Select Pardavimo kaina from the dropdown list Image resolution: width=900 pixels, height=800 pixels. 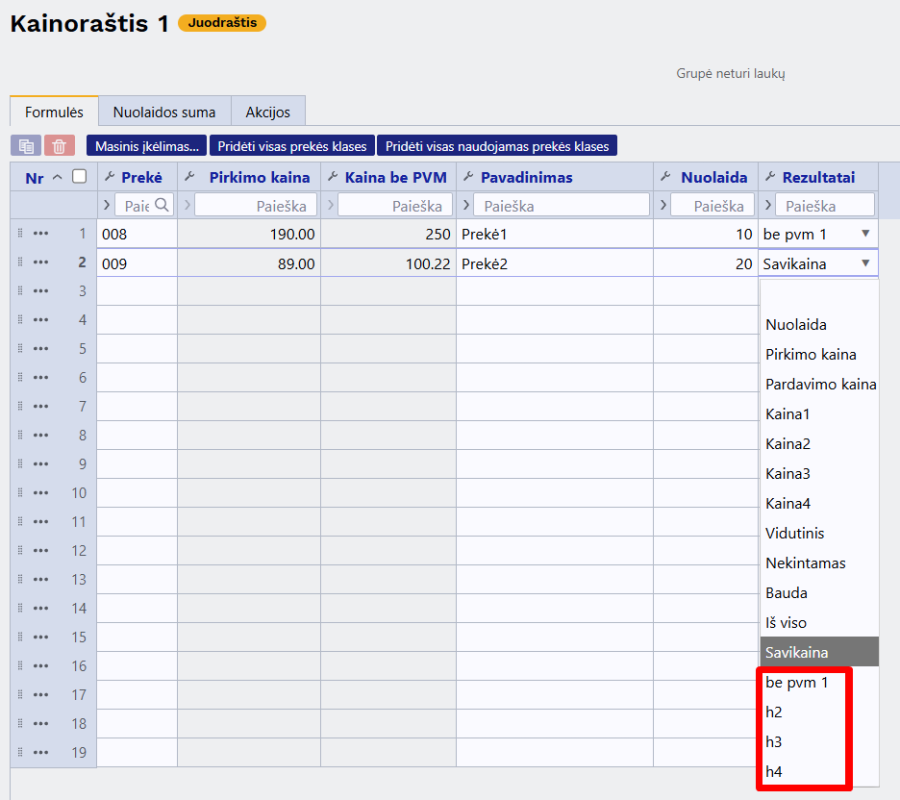click(x=820, y=384)
